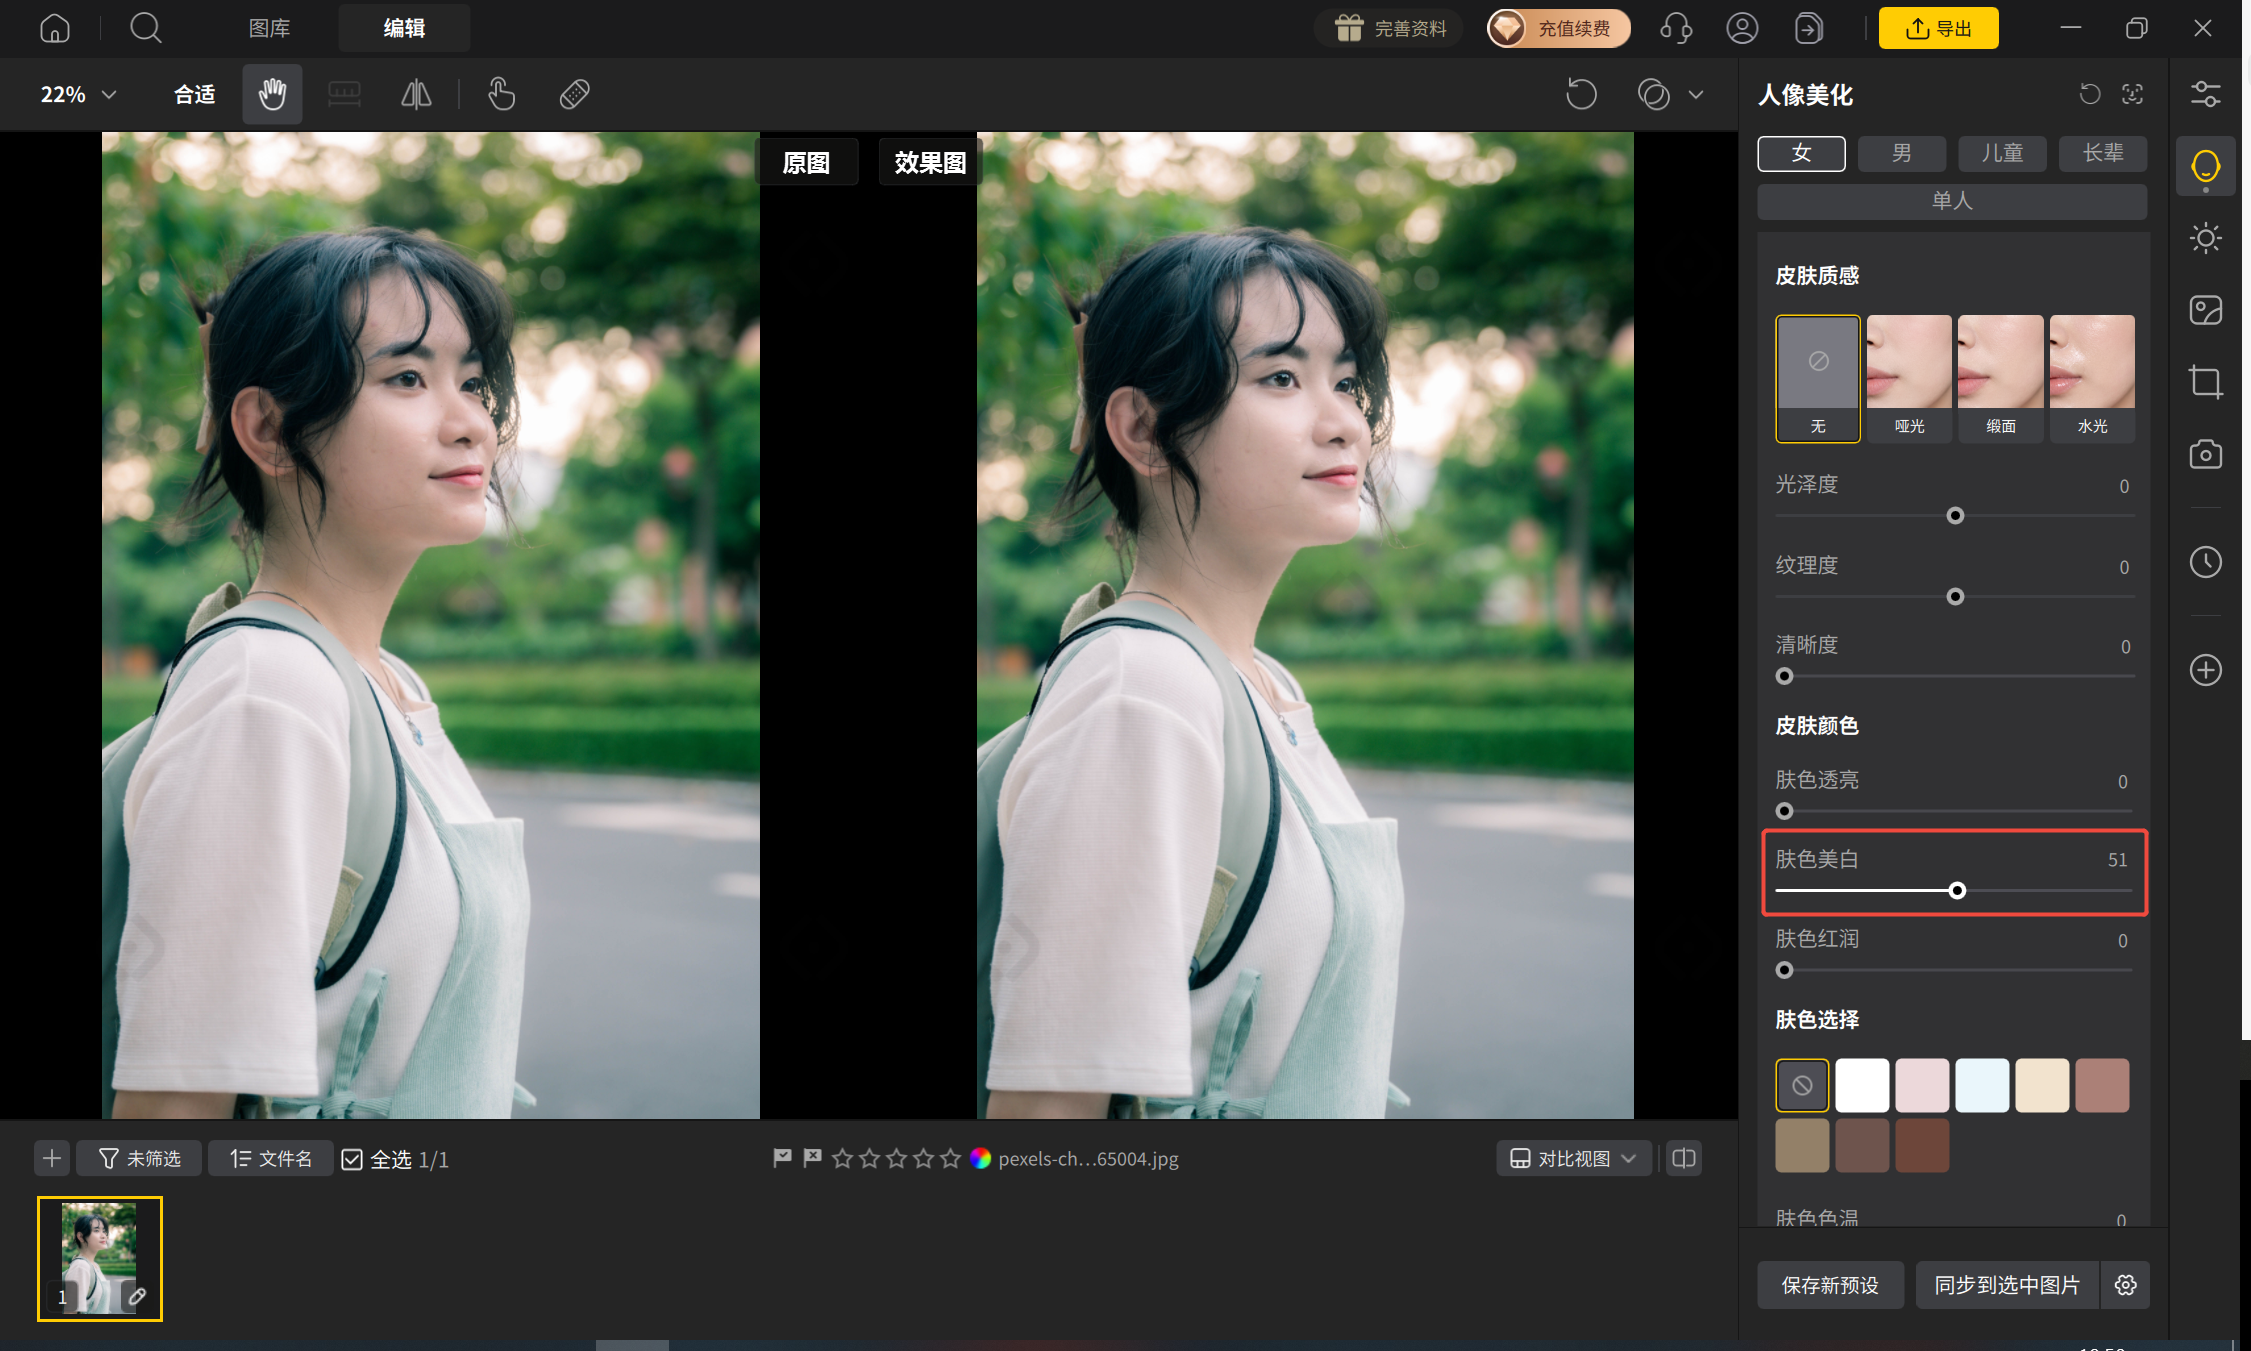Open the crop tool sidebar panel
The height and width of the screenshot is (1351, 2251).
(2205, 382)
